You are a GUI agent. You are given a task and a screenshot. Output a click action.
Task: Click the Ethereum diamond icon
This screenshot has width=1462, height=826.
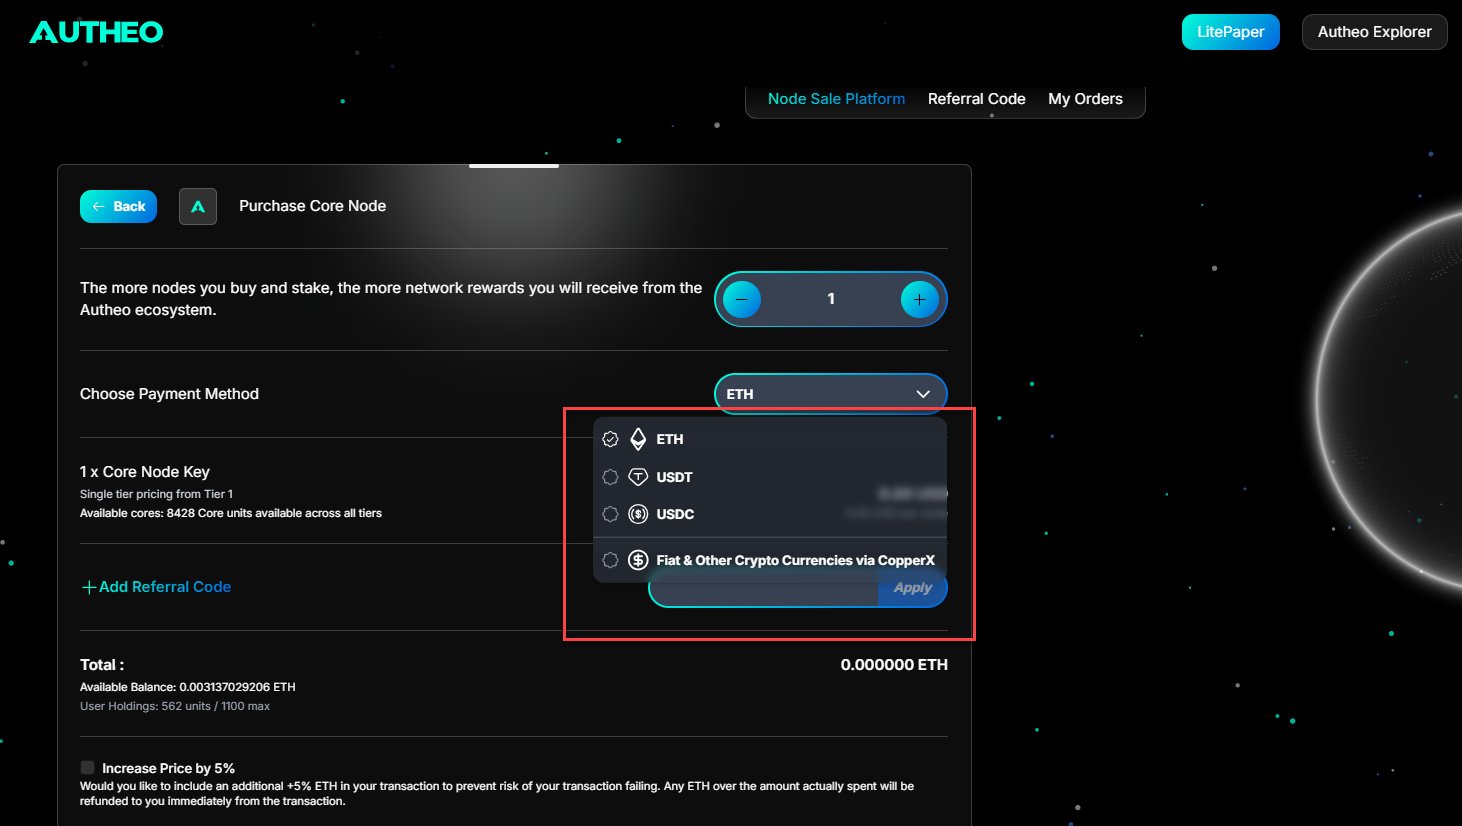click(638, 439)
